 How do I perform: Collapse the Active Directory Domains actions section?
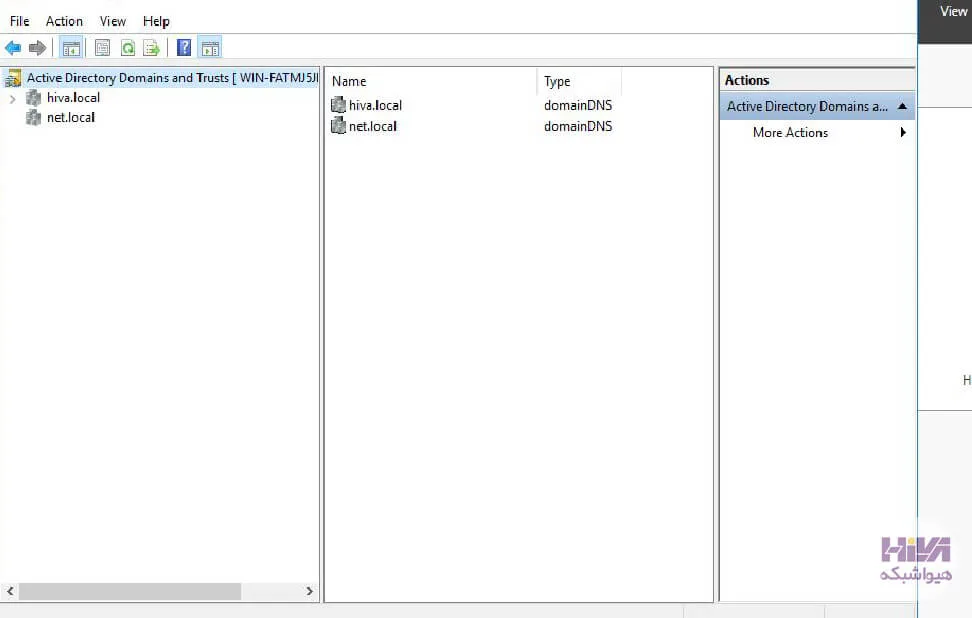tap(903, 106)
